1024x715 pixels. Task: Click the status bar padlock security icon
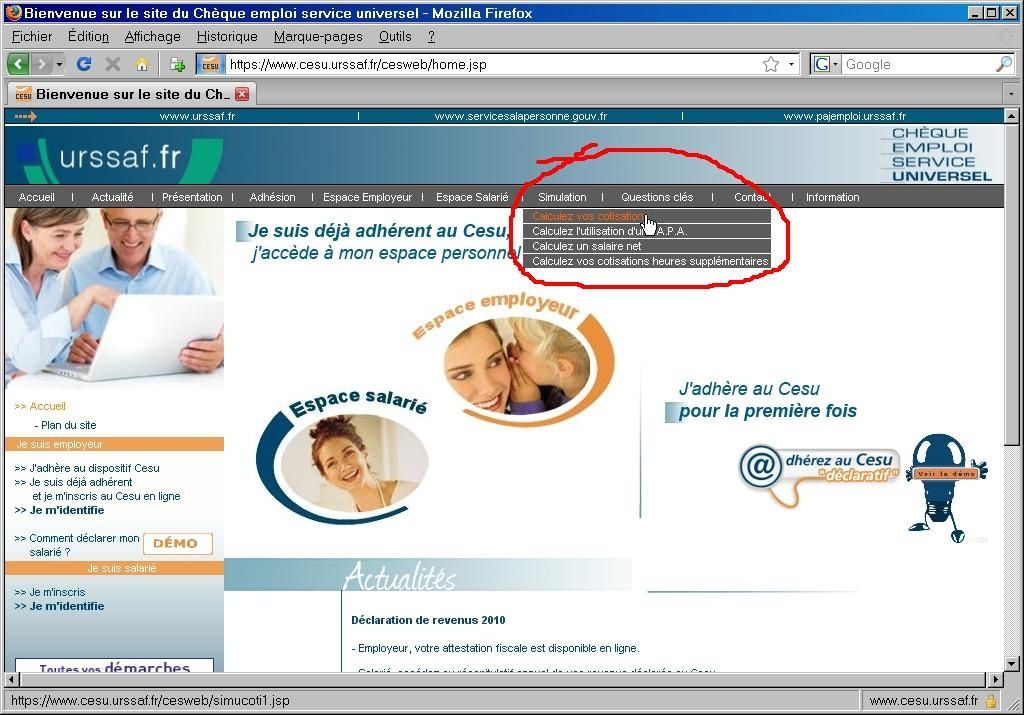point(991,701)
